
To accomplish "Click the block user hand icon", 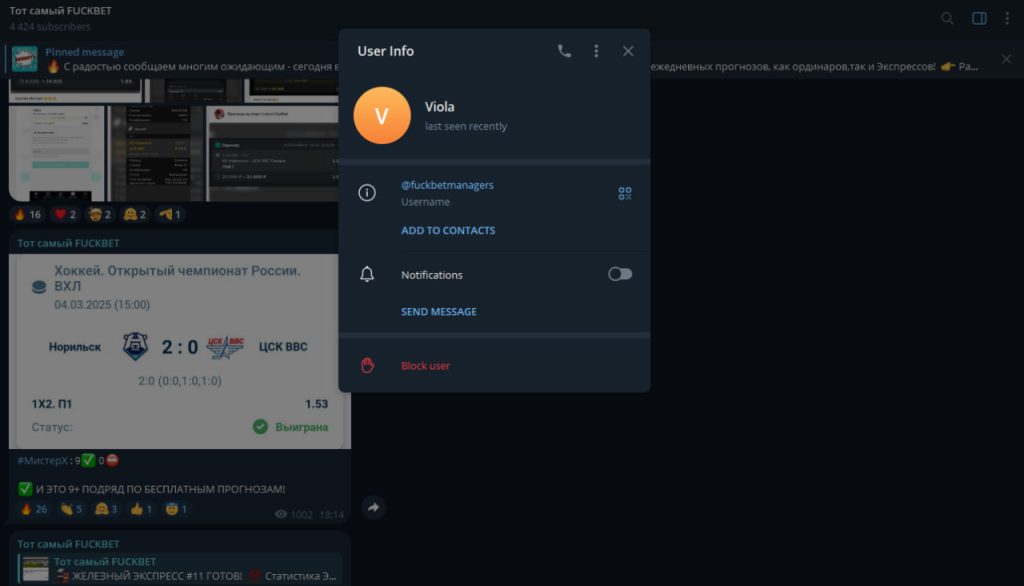I will (x=368, y=365).
